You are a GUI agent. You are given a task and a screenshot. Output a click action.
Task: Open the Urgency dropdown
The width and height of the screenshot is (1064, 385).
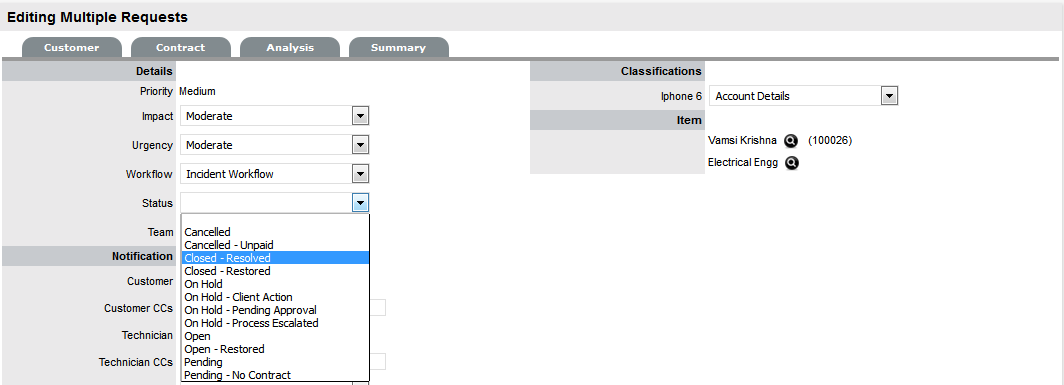tap(360, 145)
